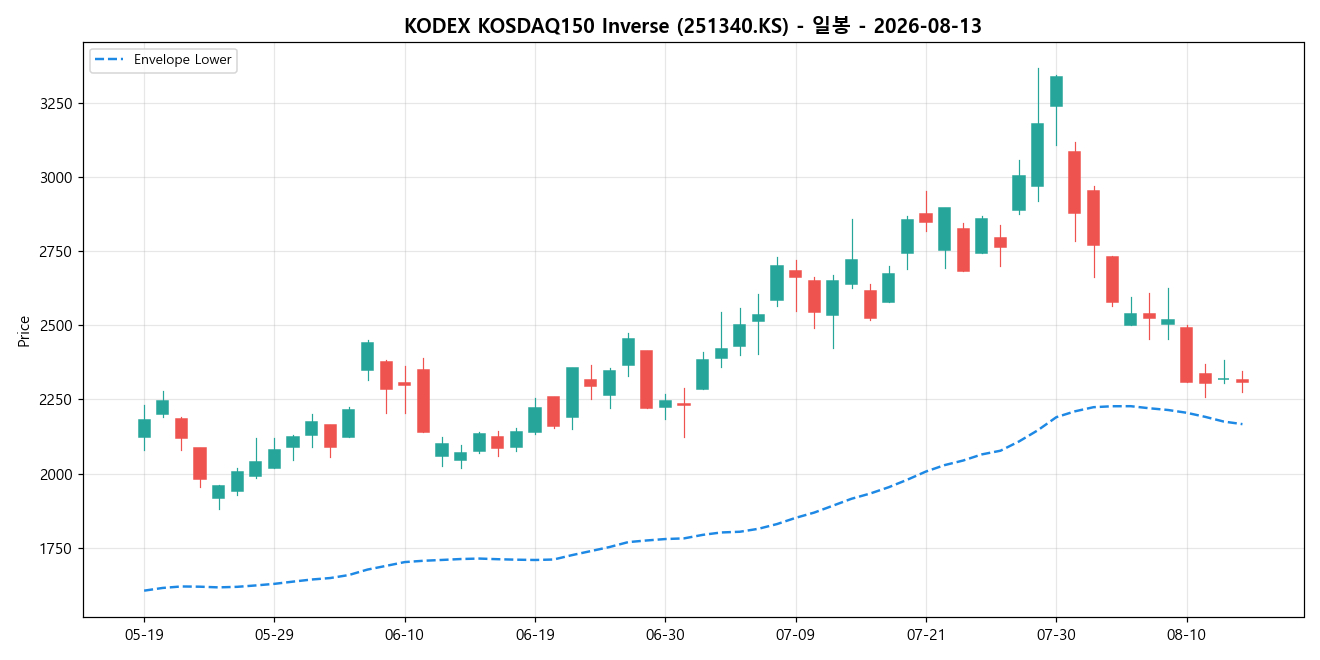
Task: Click the 2250 y-axis tick label
Action: click(55, 400)
